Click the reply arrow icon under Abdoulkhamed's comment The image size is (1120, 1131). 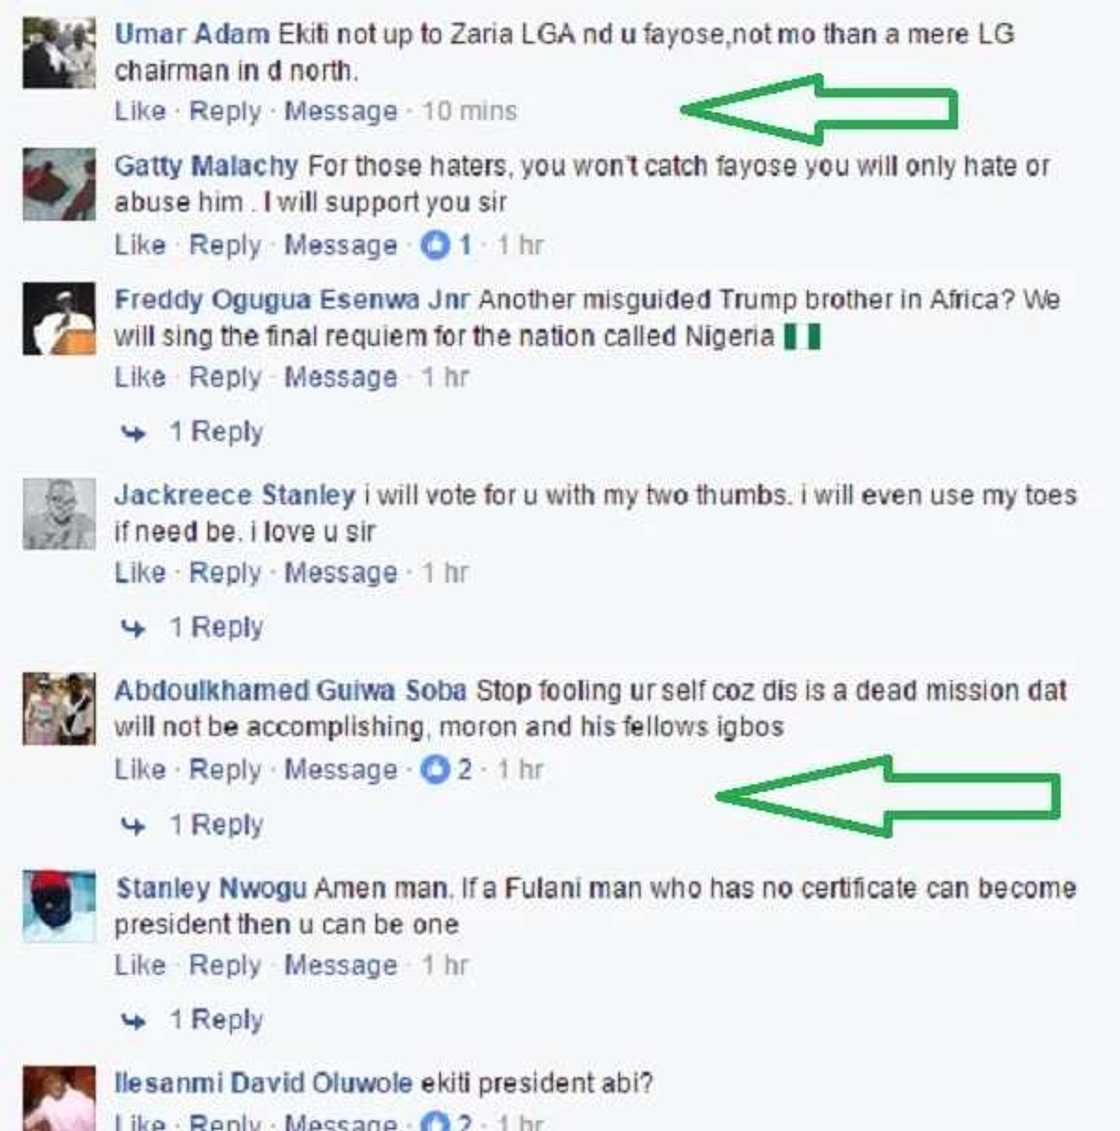(133, 825)
